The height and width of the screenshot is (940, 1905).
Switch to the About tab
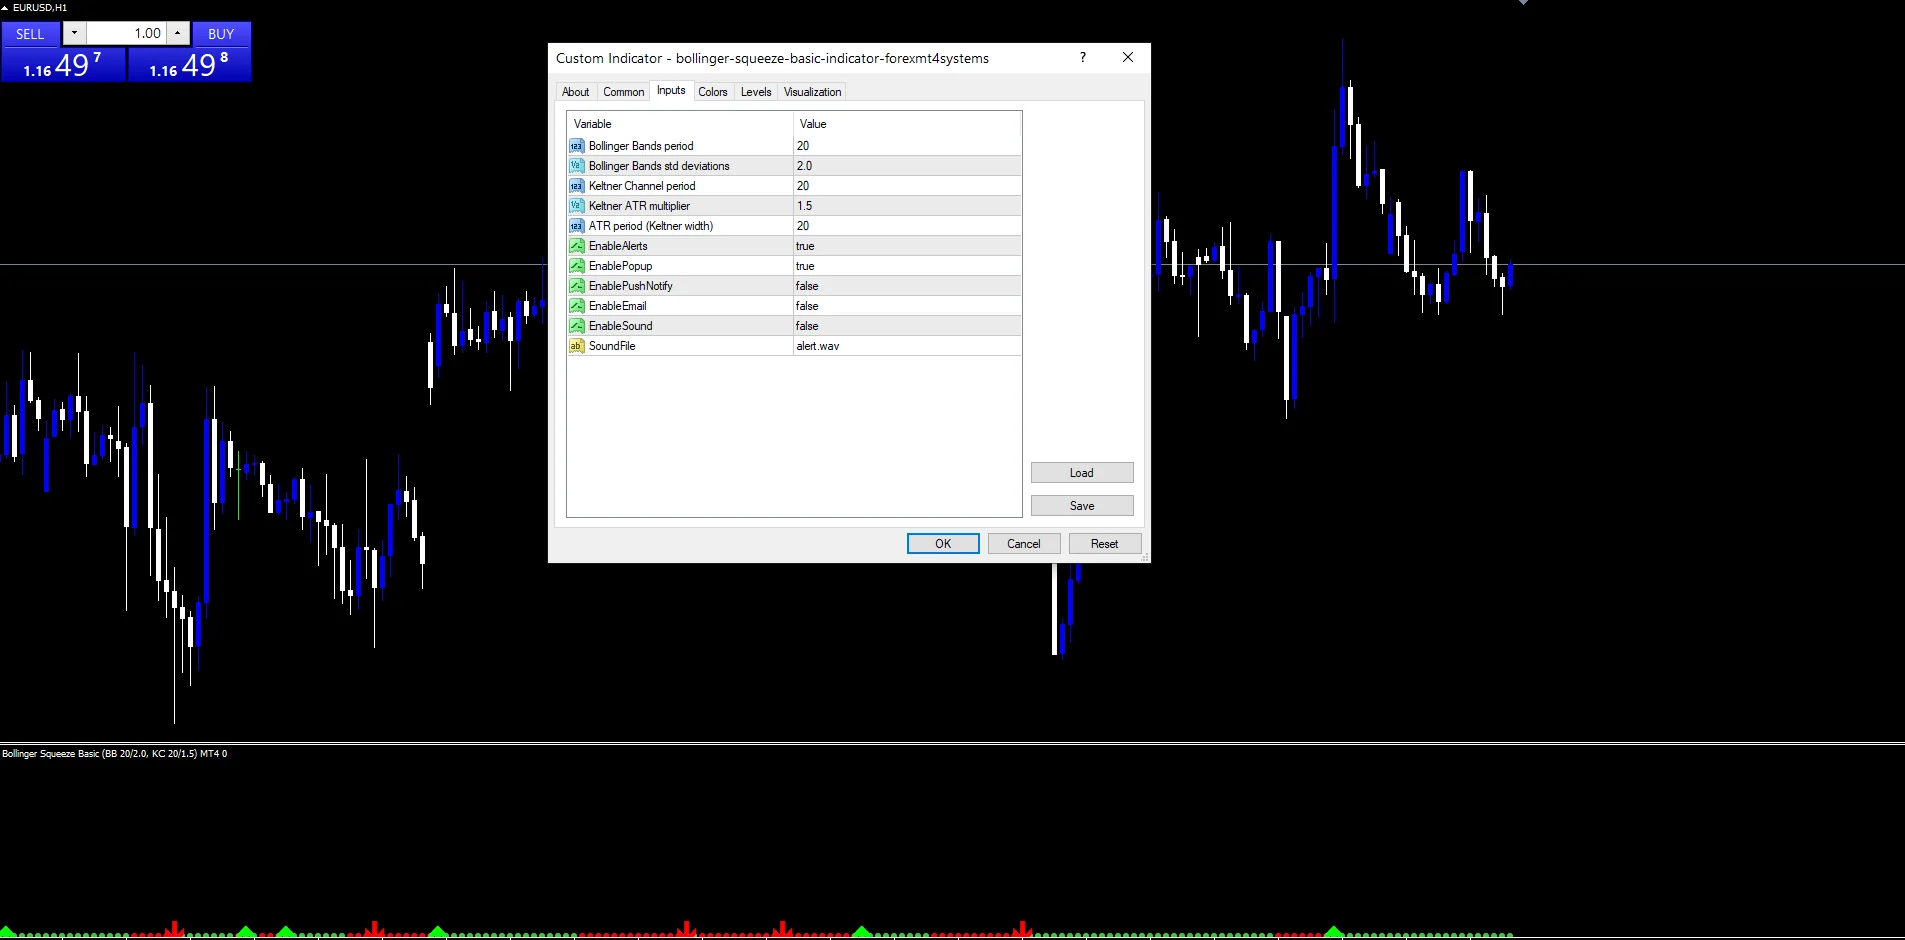[575, 92]
